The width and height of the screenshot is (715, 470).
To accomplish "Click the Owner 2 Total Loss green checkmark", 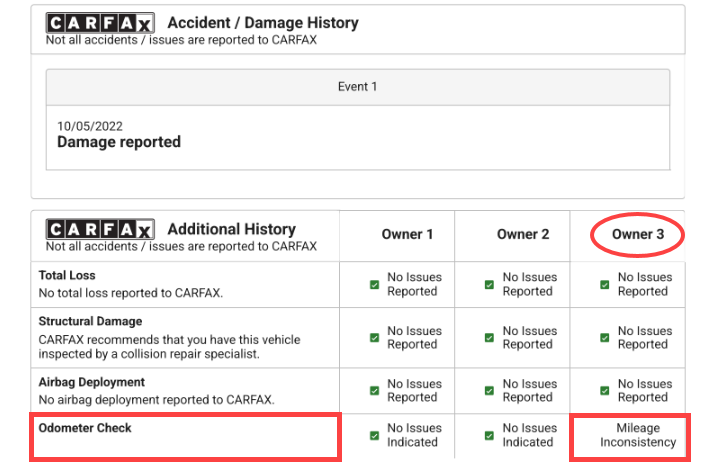I will pyautogui.click(x=489, y=284).
